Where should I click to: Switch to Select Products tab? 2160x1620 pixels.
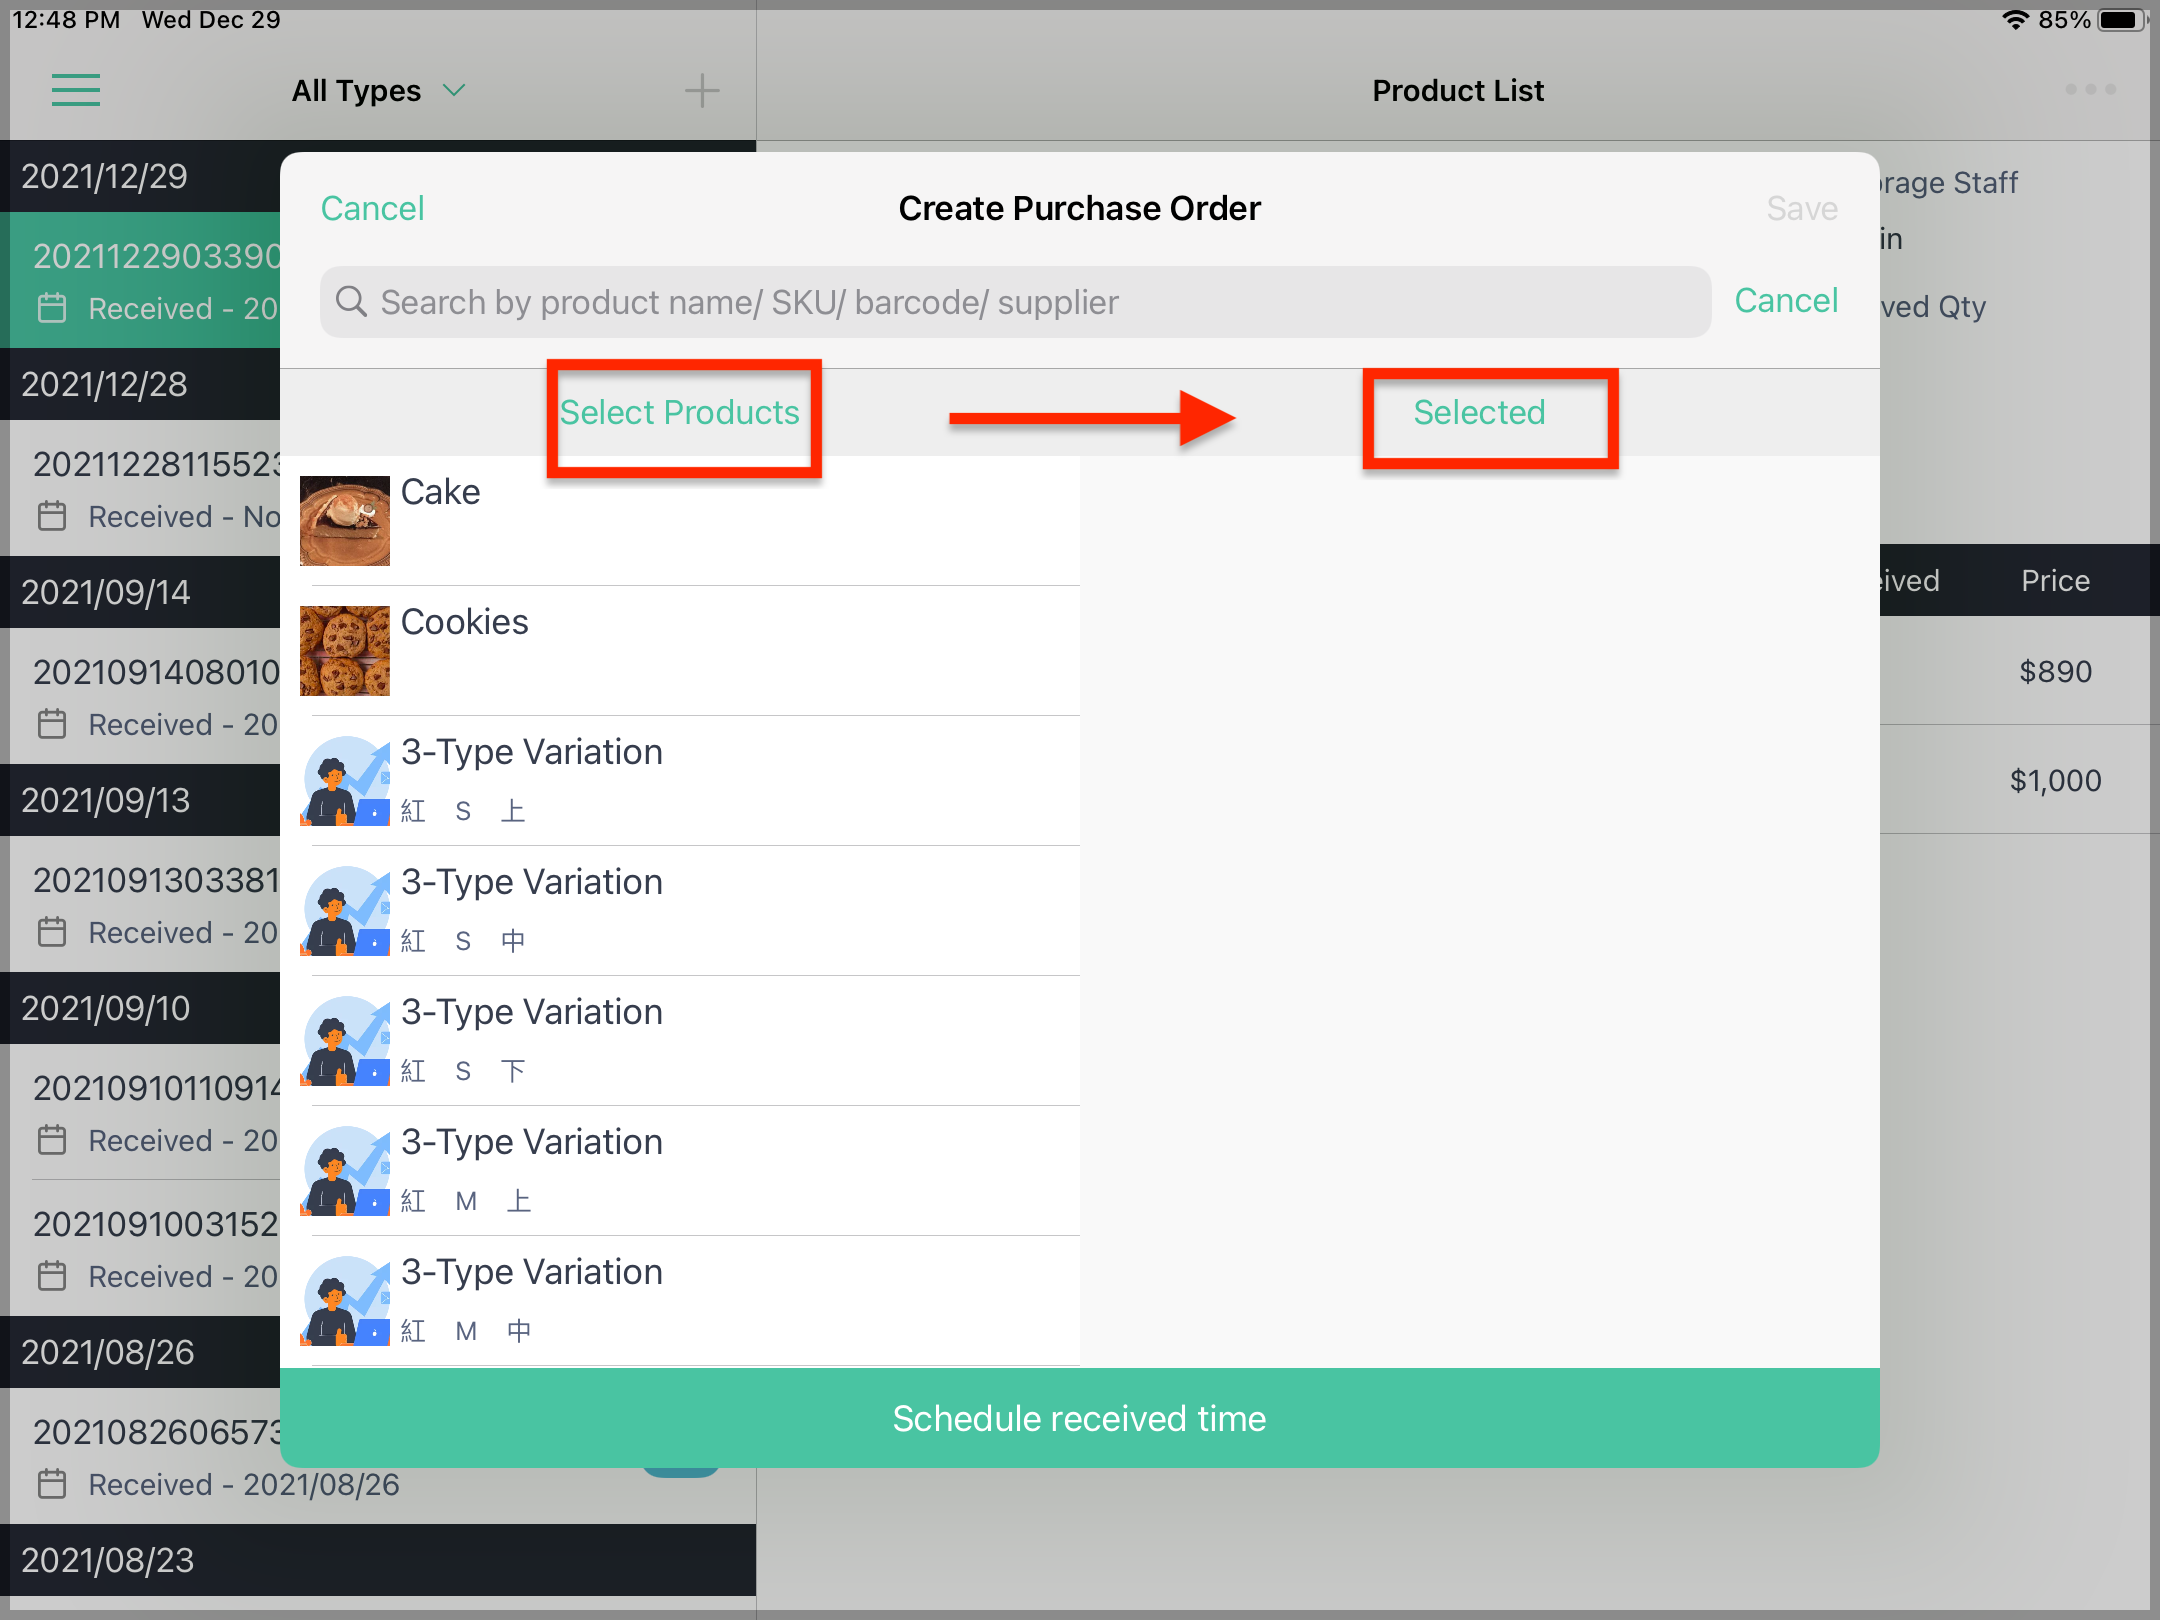pyautogui.click(x=680, y=412)
